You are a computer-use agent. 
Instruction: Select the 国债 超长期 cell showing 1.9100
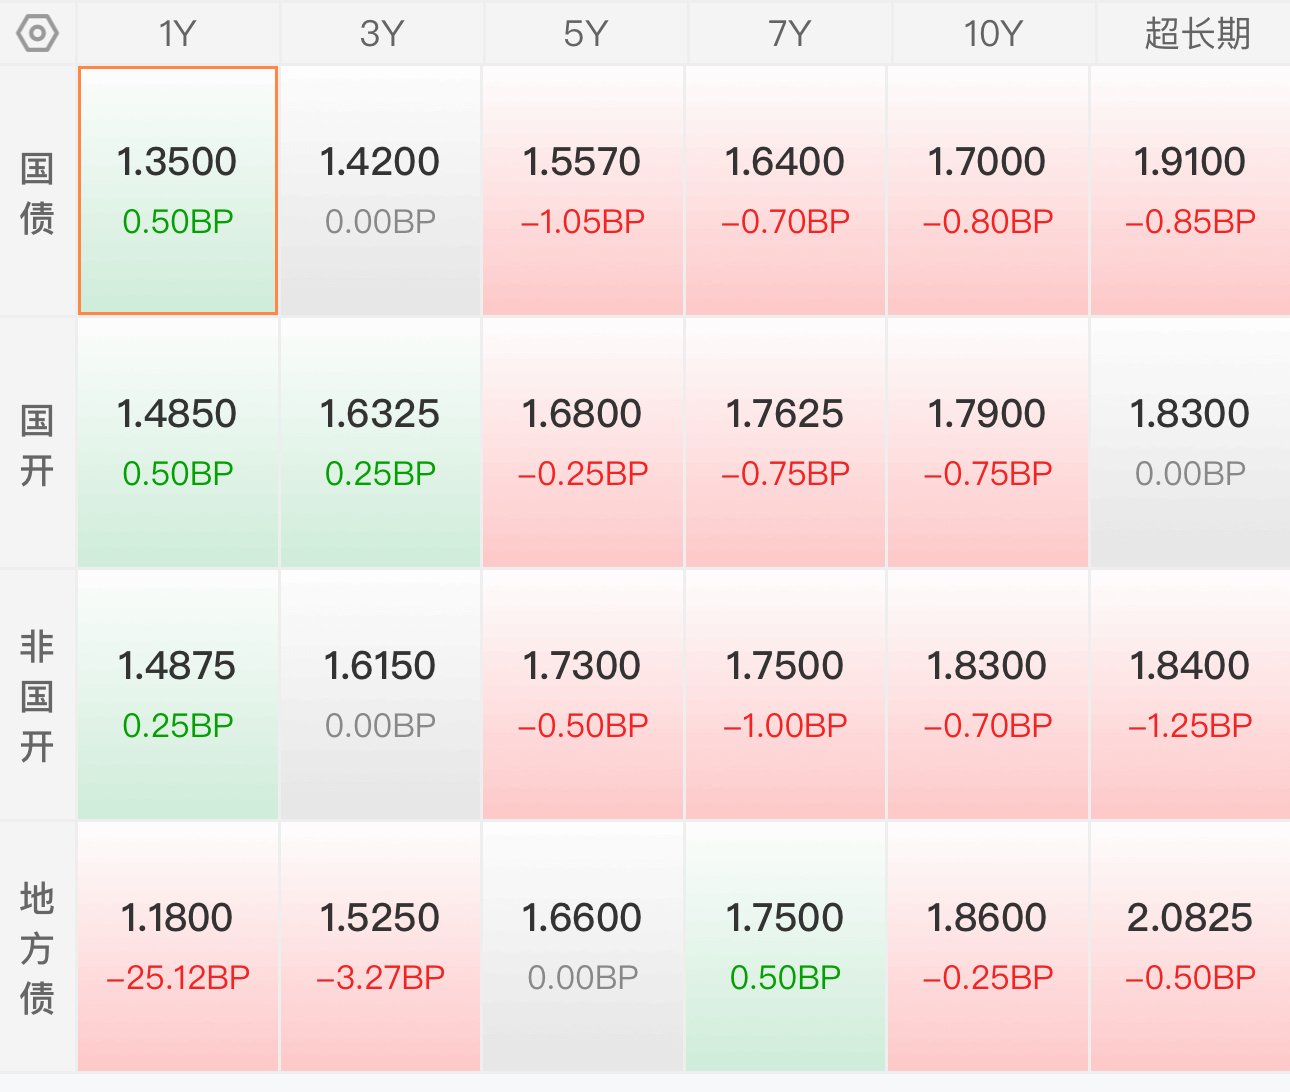tap(1190, 191)
